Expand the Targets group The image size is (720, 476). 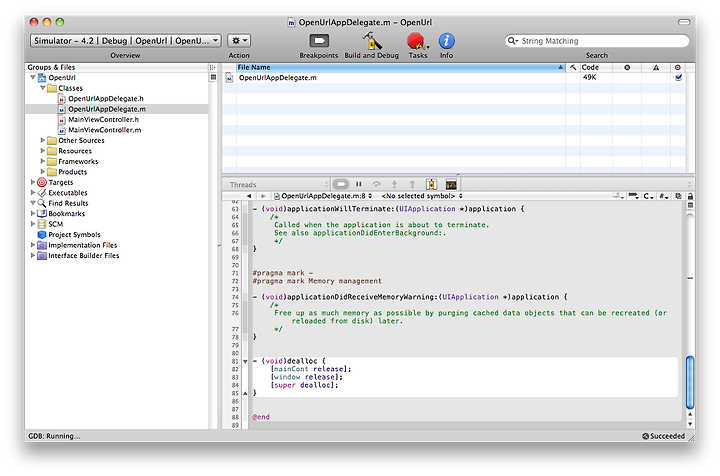pyautogui.click(x=33, y=182)
